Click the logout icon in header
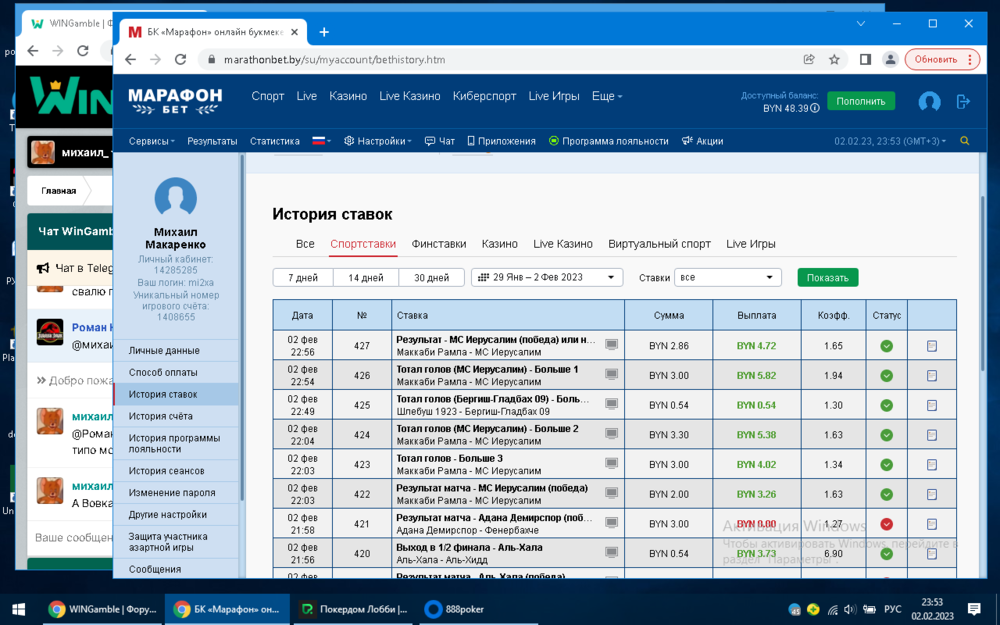1000x625 pixels. (x=963, y=101)
